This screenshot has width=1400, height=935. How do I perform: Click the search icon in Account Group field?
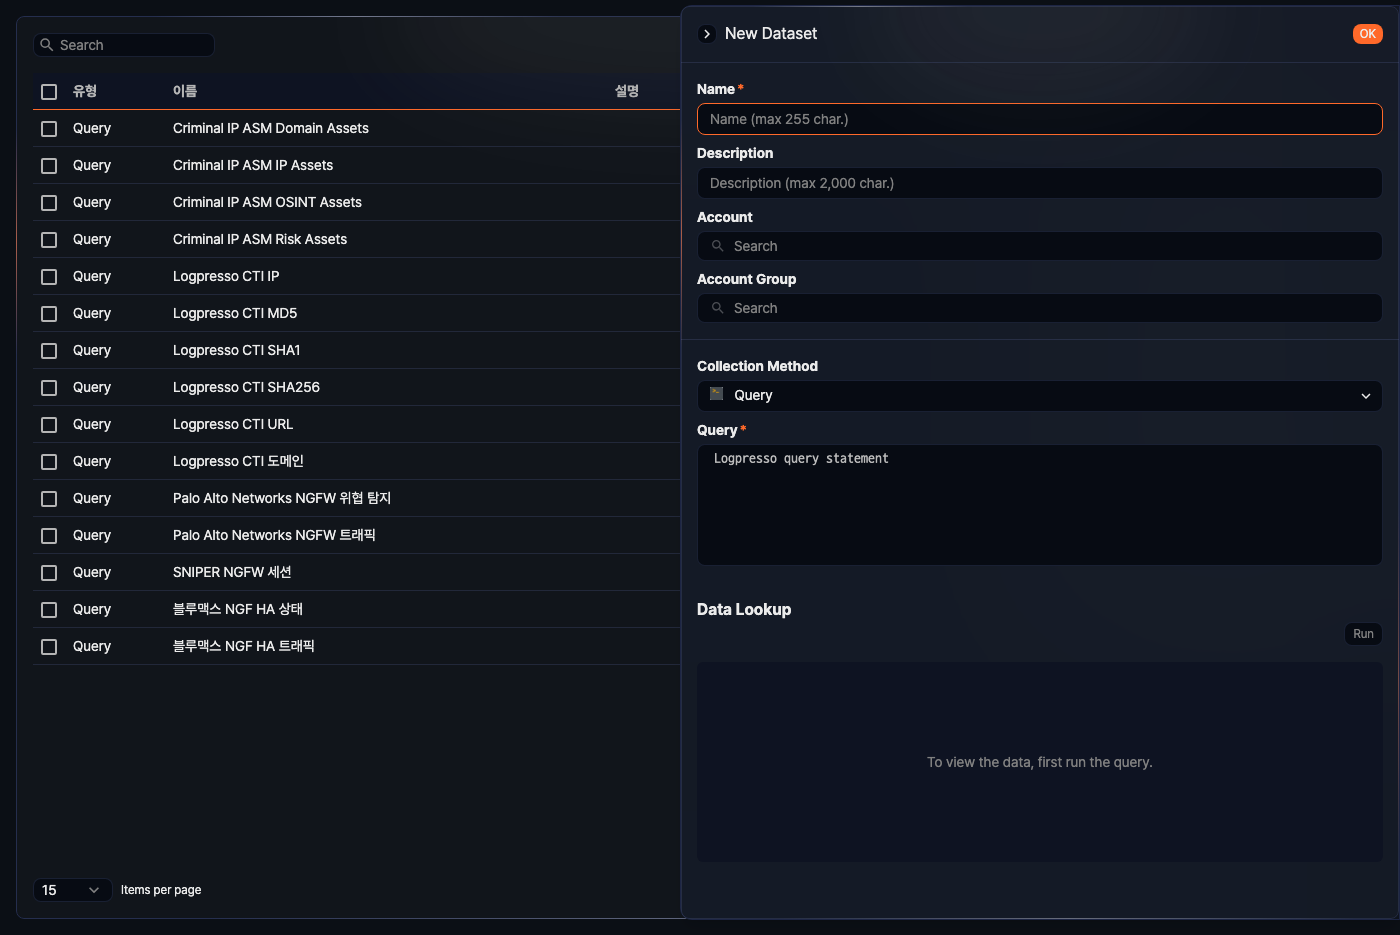[717, 308]
